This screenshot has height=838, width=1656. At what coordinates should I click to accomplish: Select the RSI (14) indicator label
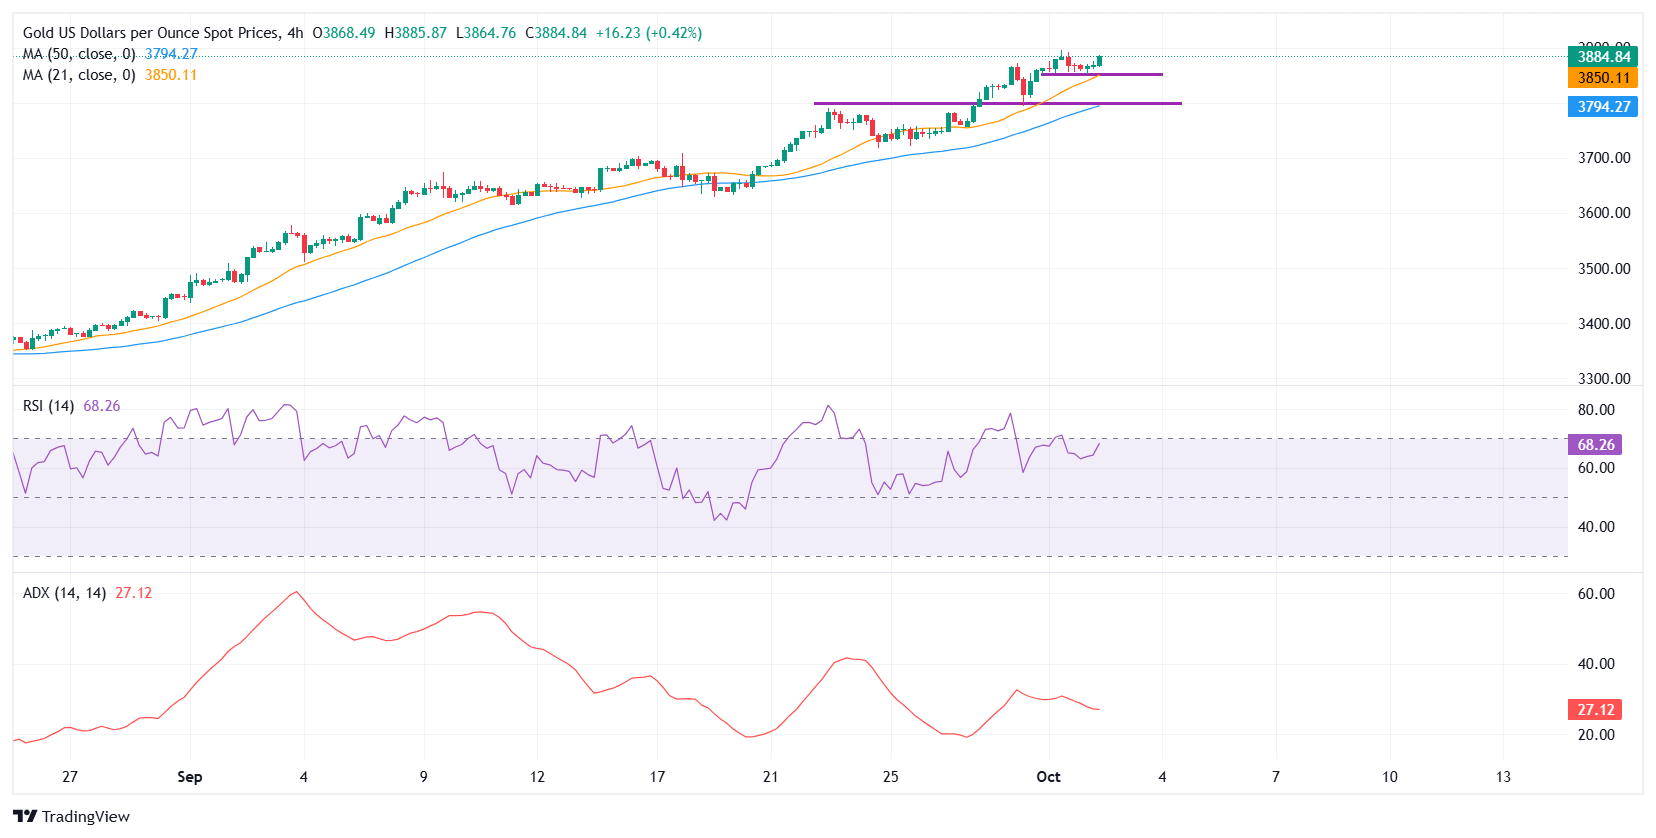[48, 406]
